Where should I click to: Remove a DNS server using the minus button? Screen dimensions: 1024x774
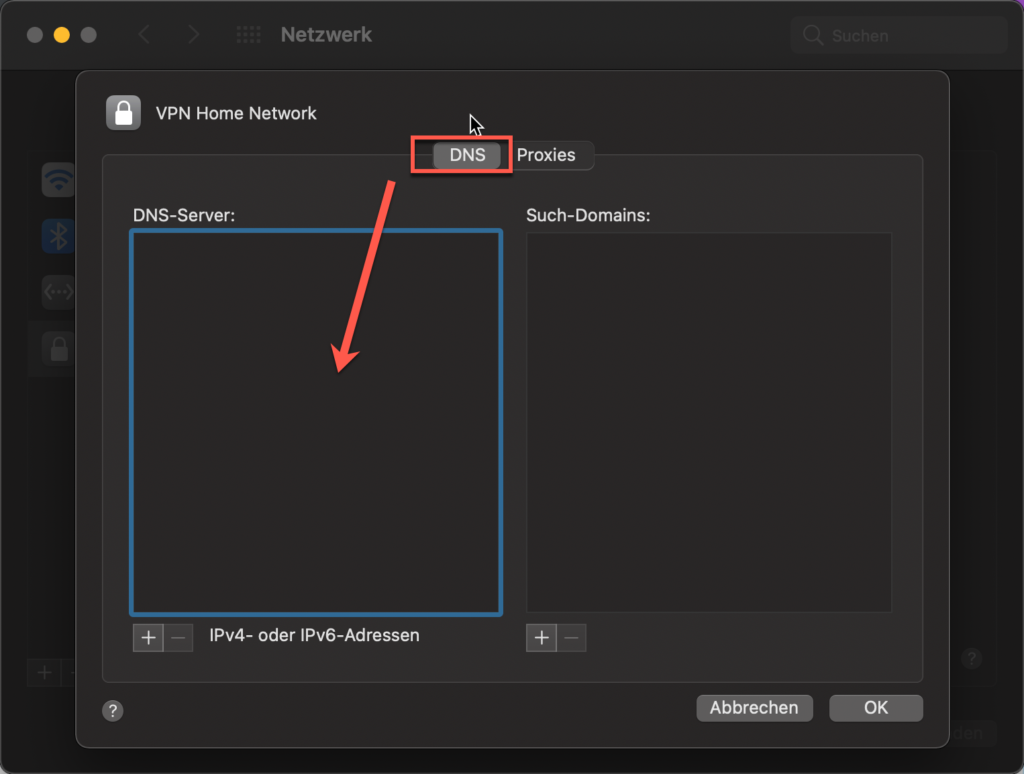[x=178, y=637]
